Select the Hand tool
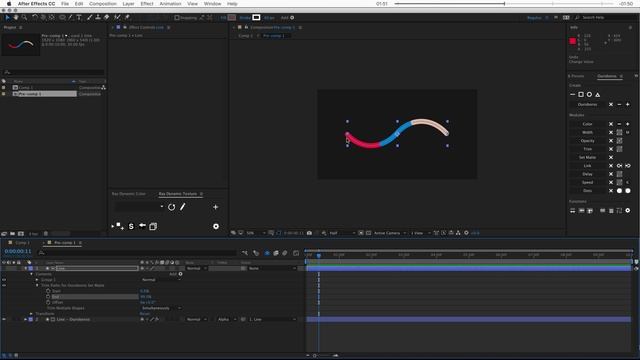 pos(16,18)
